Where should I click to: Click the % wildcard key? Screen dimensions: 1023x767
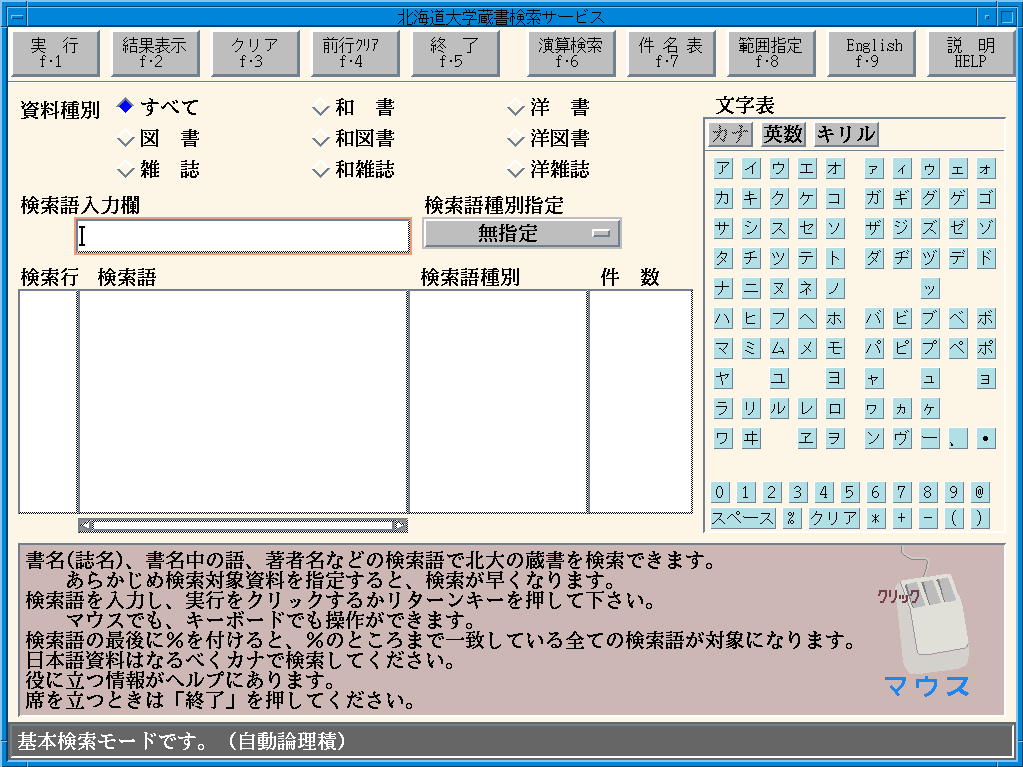pos(791,518)
